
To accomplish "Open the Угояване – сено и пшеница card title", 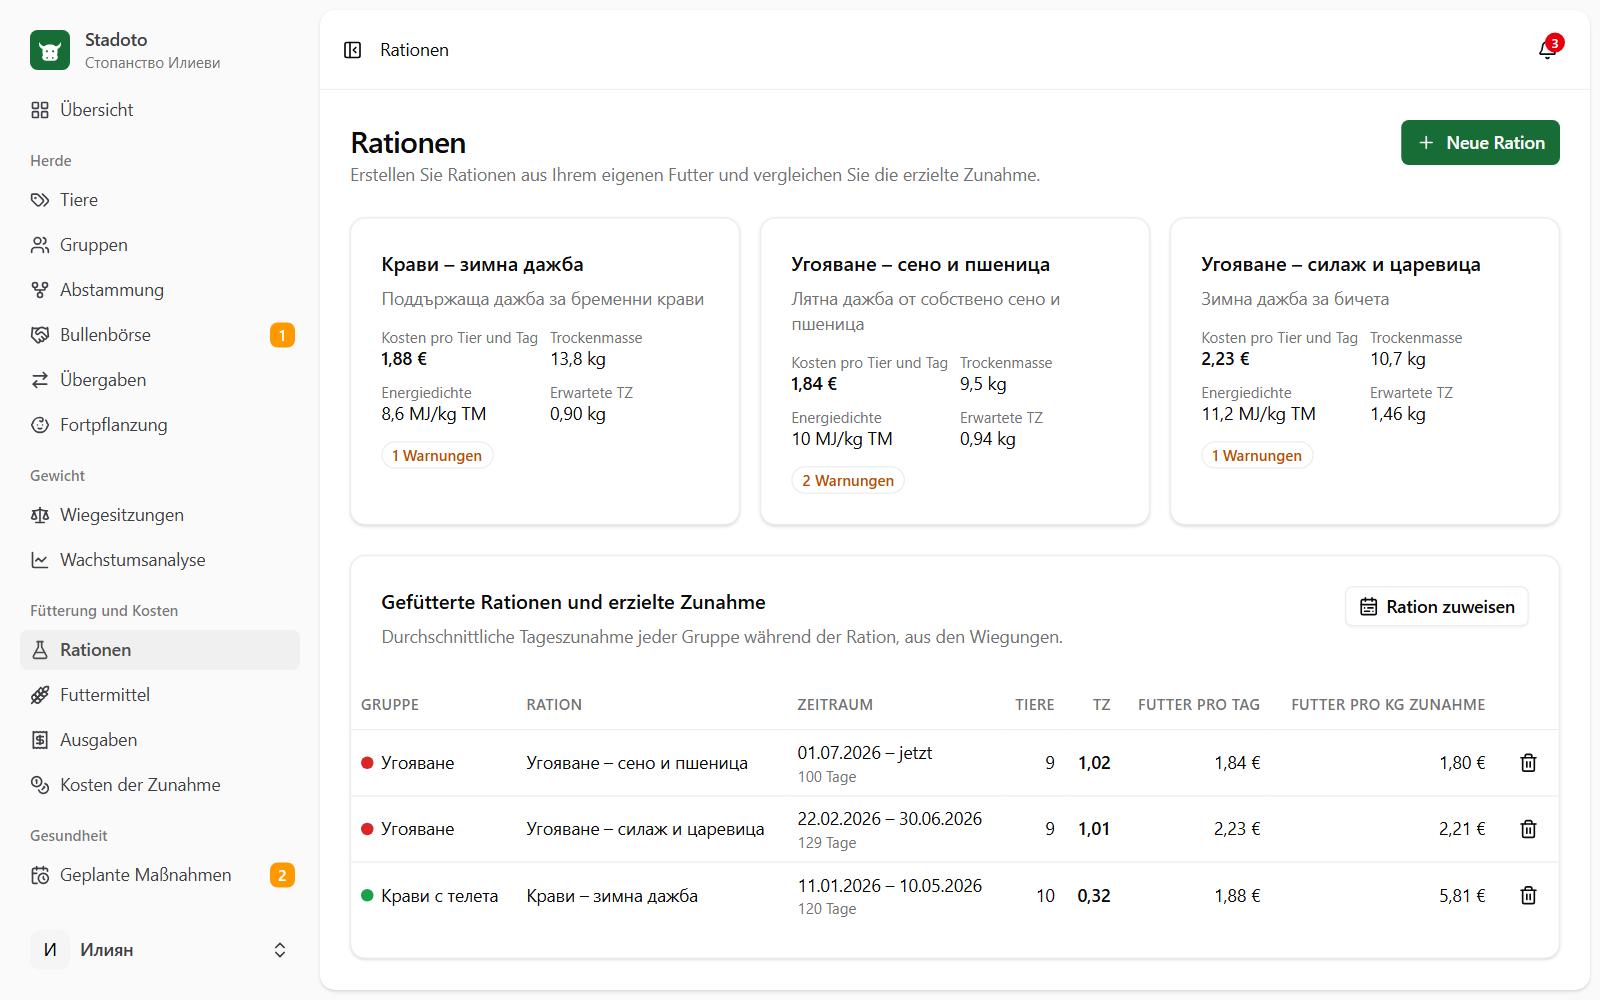I will (x=920, y=264).
